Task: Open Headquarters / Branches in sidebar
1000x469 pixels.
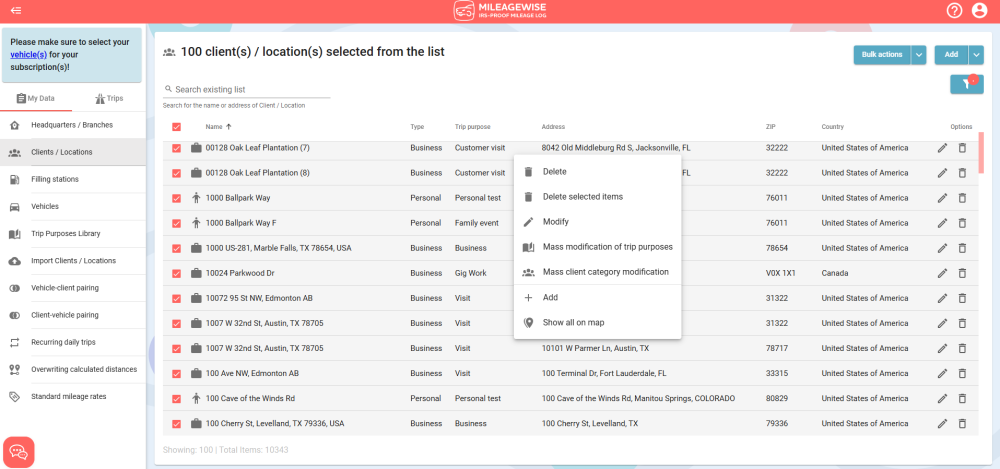Action: (73, 125)
